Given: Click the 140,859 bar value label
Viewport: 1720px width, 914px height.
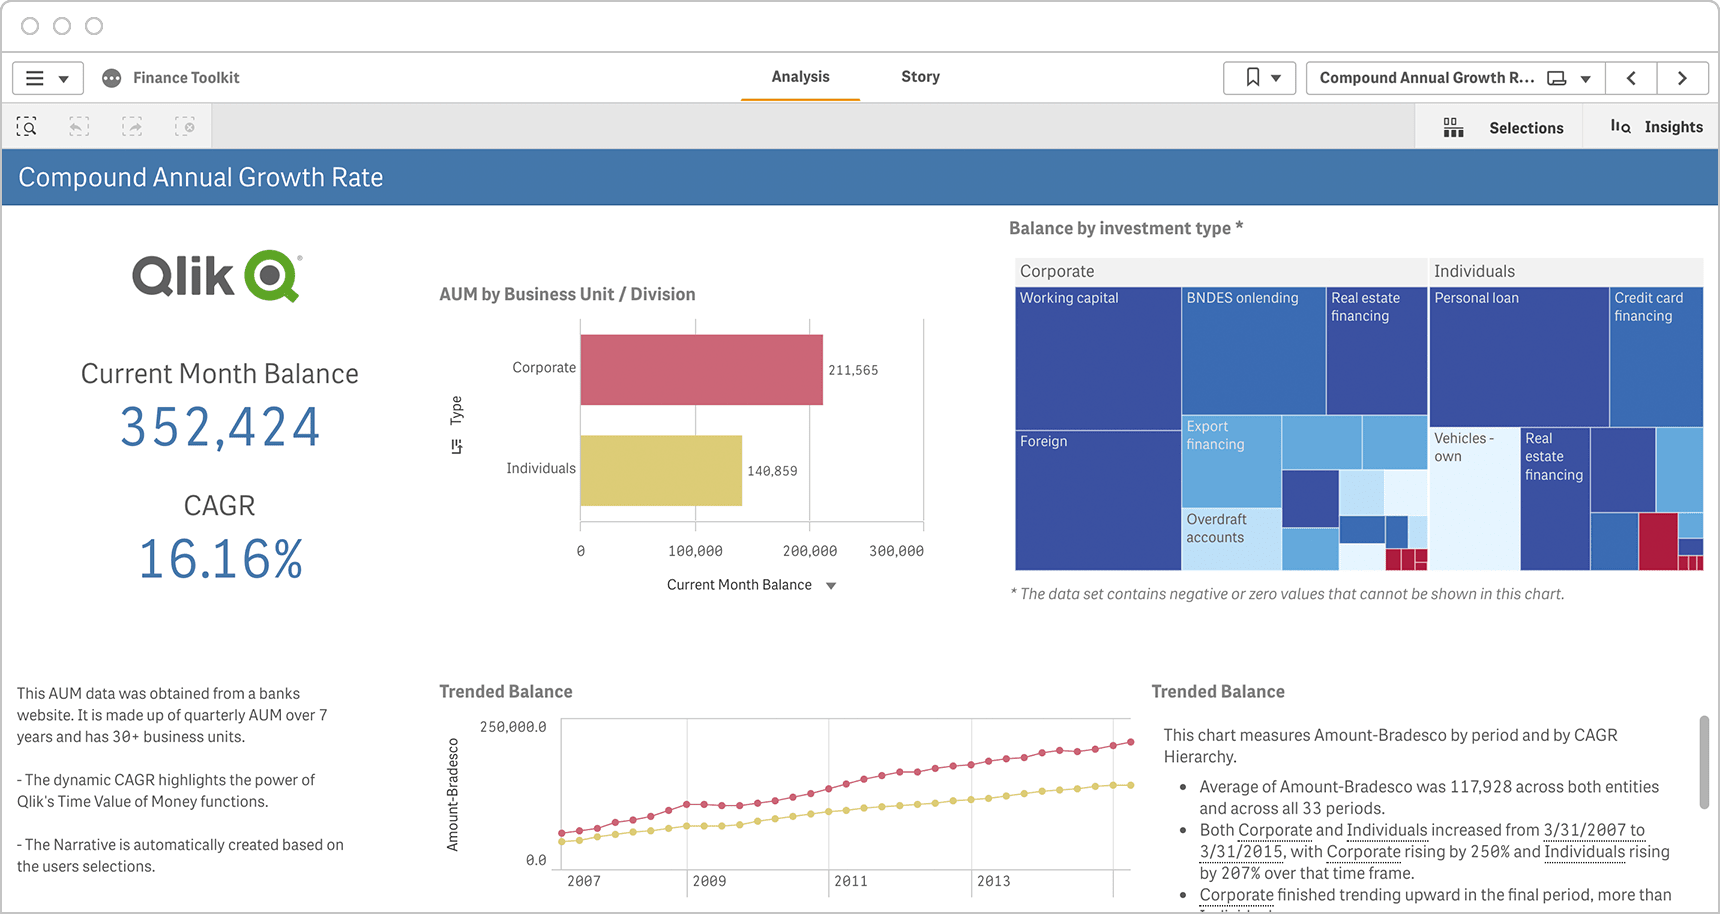Looking at the screenshot, I should point(772,471).
